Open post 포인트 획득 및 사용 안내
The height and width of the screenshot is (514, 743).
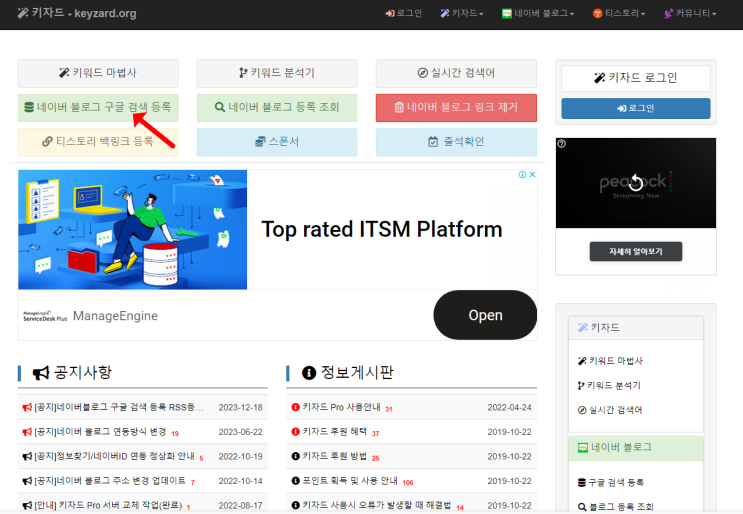click(350, 481)
